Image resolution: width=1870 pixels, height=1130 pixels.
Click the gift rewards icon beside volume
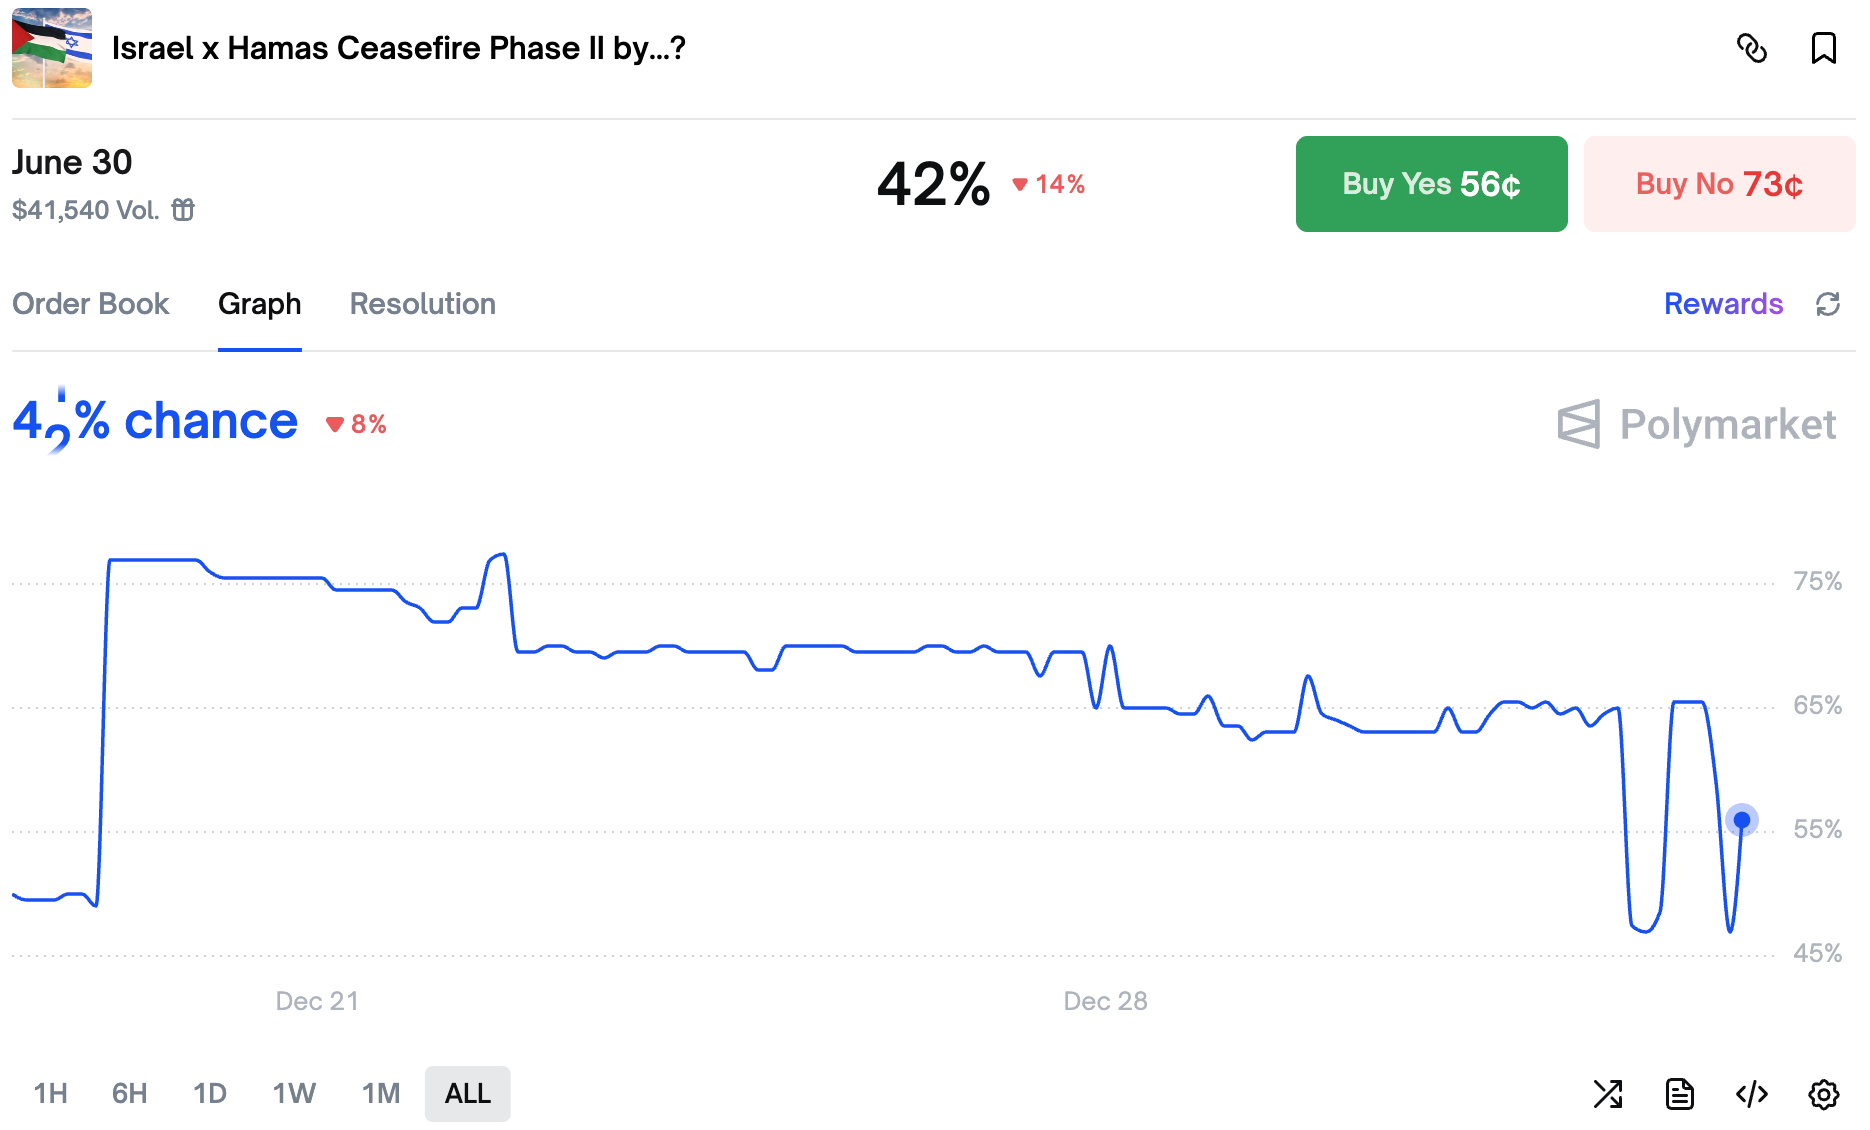[x=183, y=210]
